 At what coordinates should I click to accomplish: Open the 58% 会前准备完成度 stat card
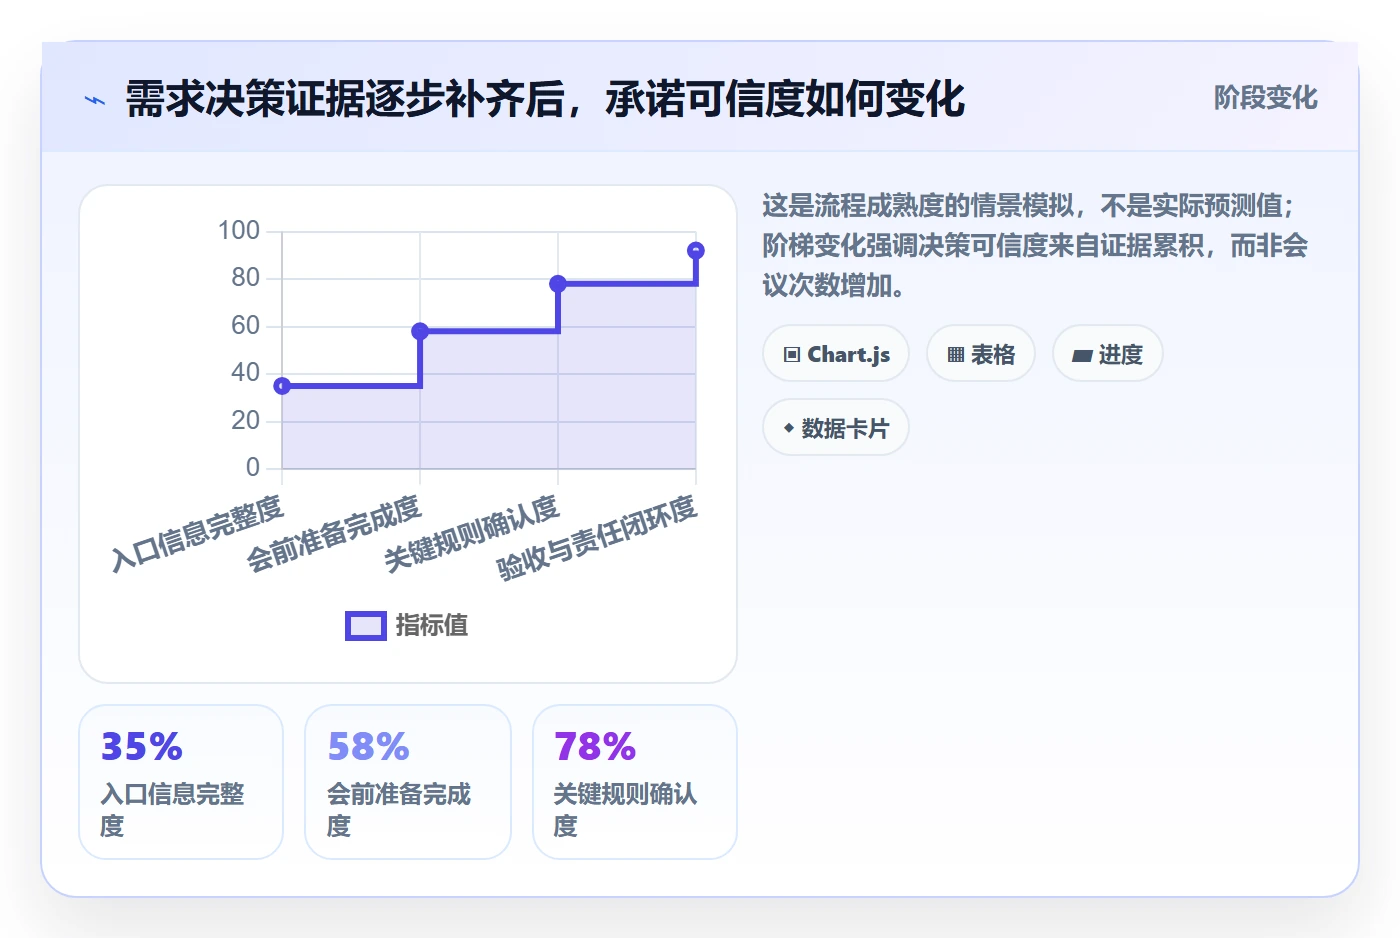pyautogui.click(x=408, y=782)
